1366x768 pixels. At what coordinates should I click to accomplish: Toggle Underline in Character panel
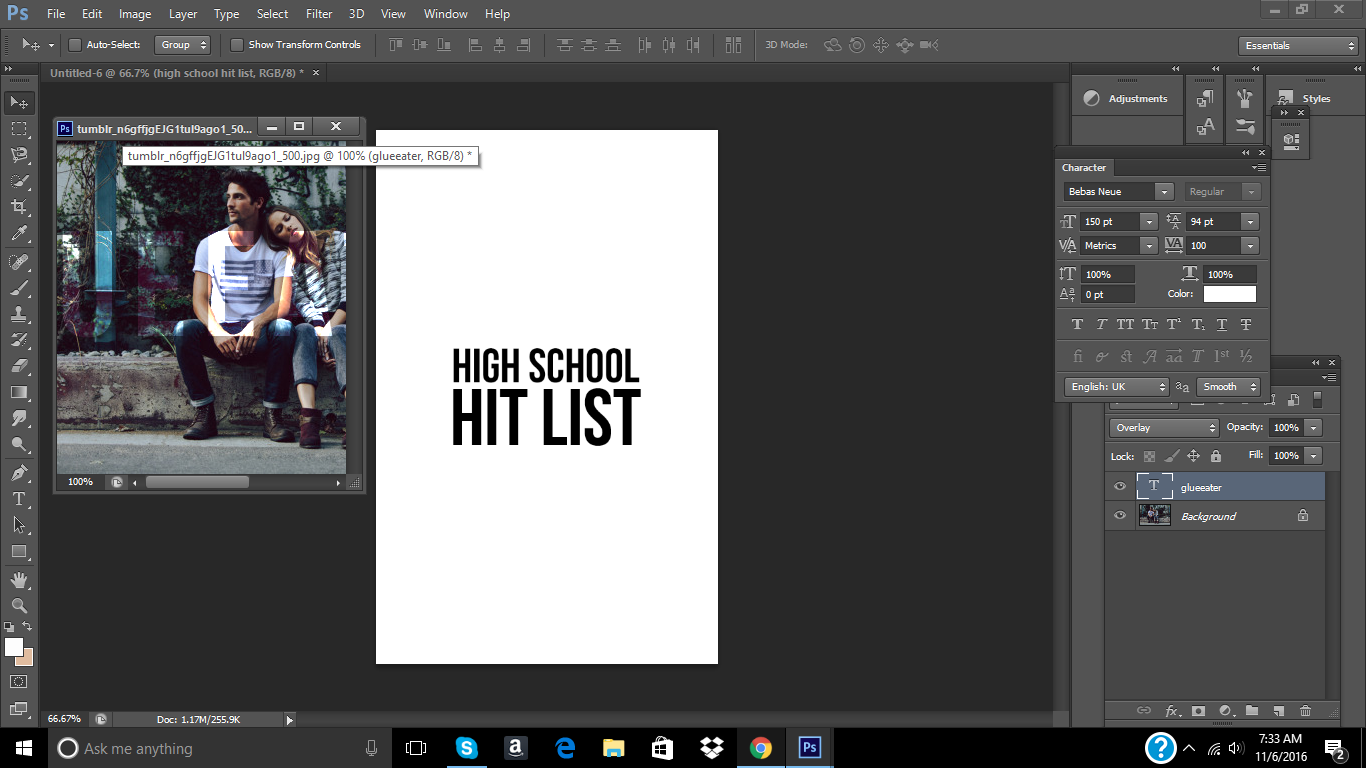[1222, 325]
